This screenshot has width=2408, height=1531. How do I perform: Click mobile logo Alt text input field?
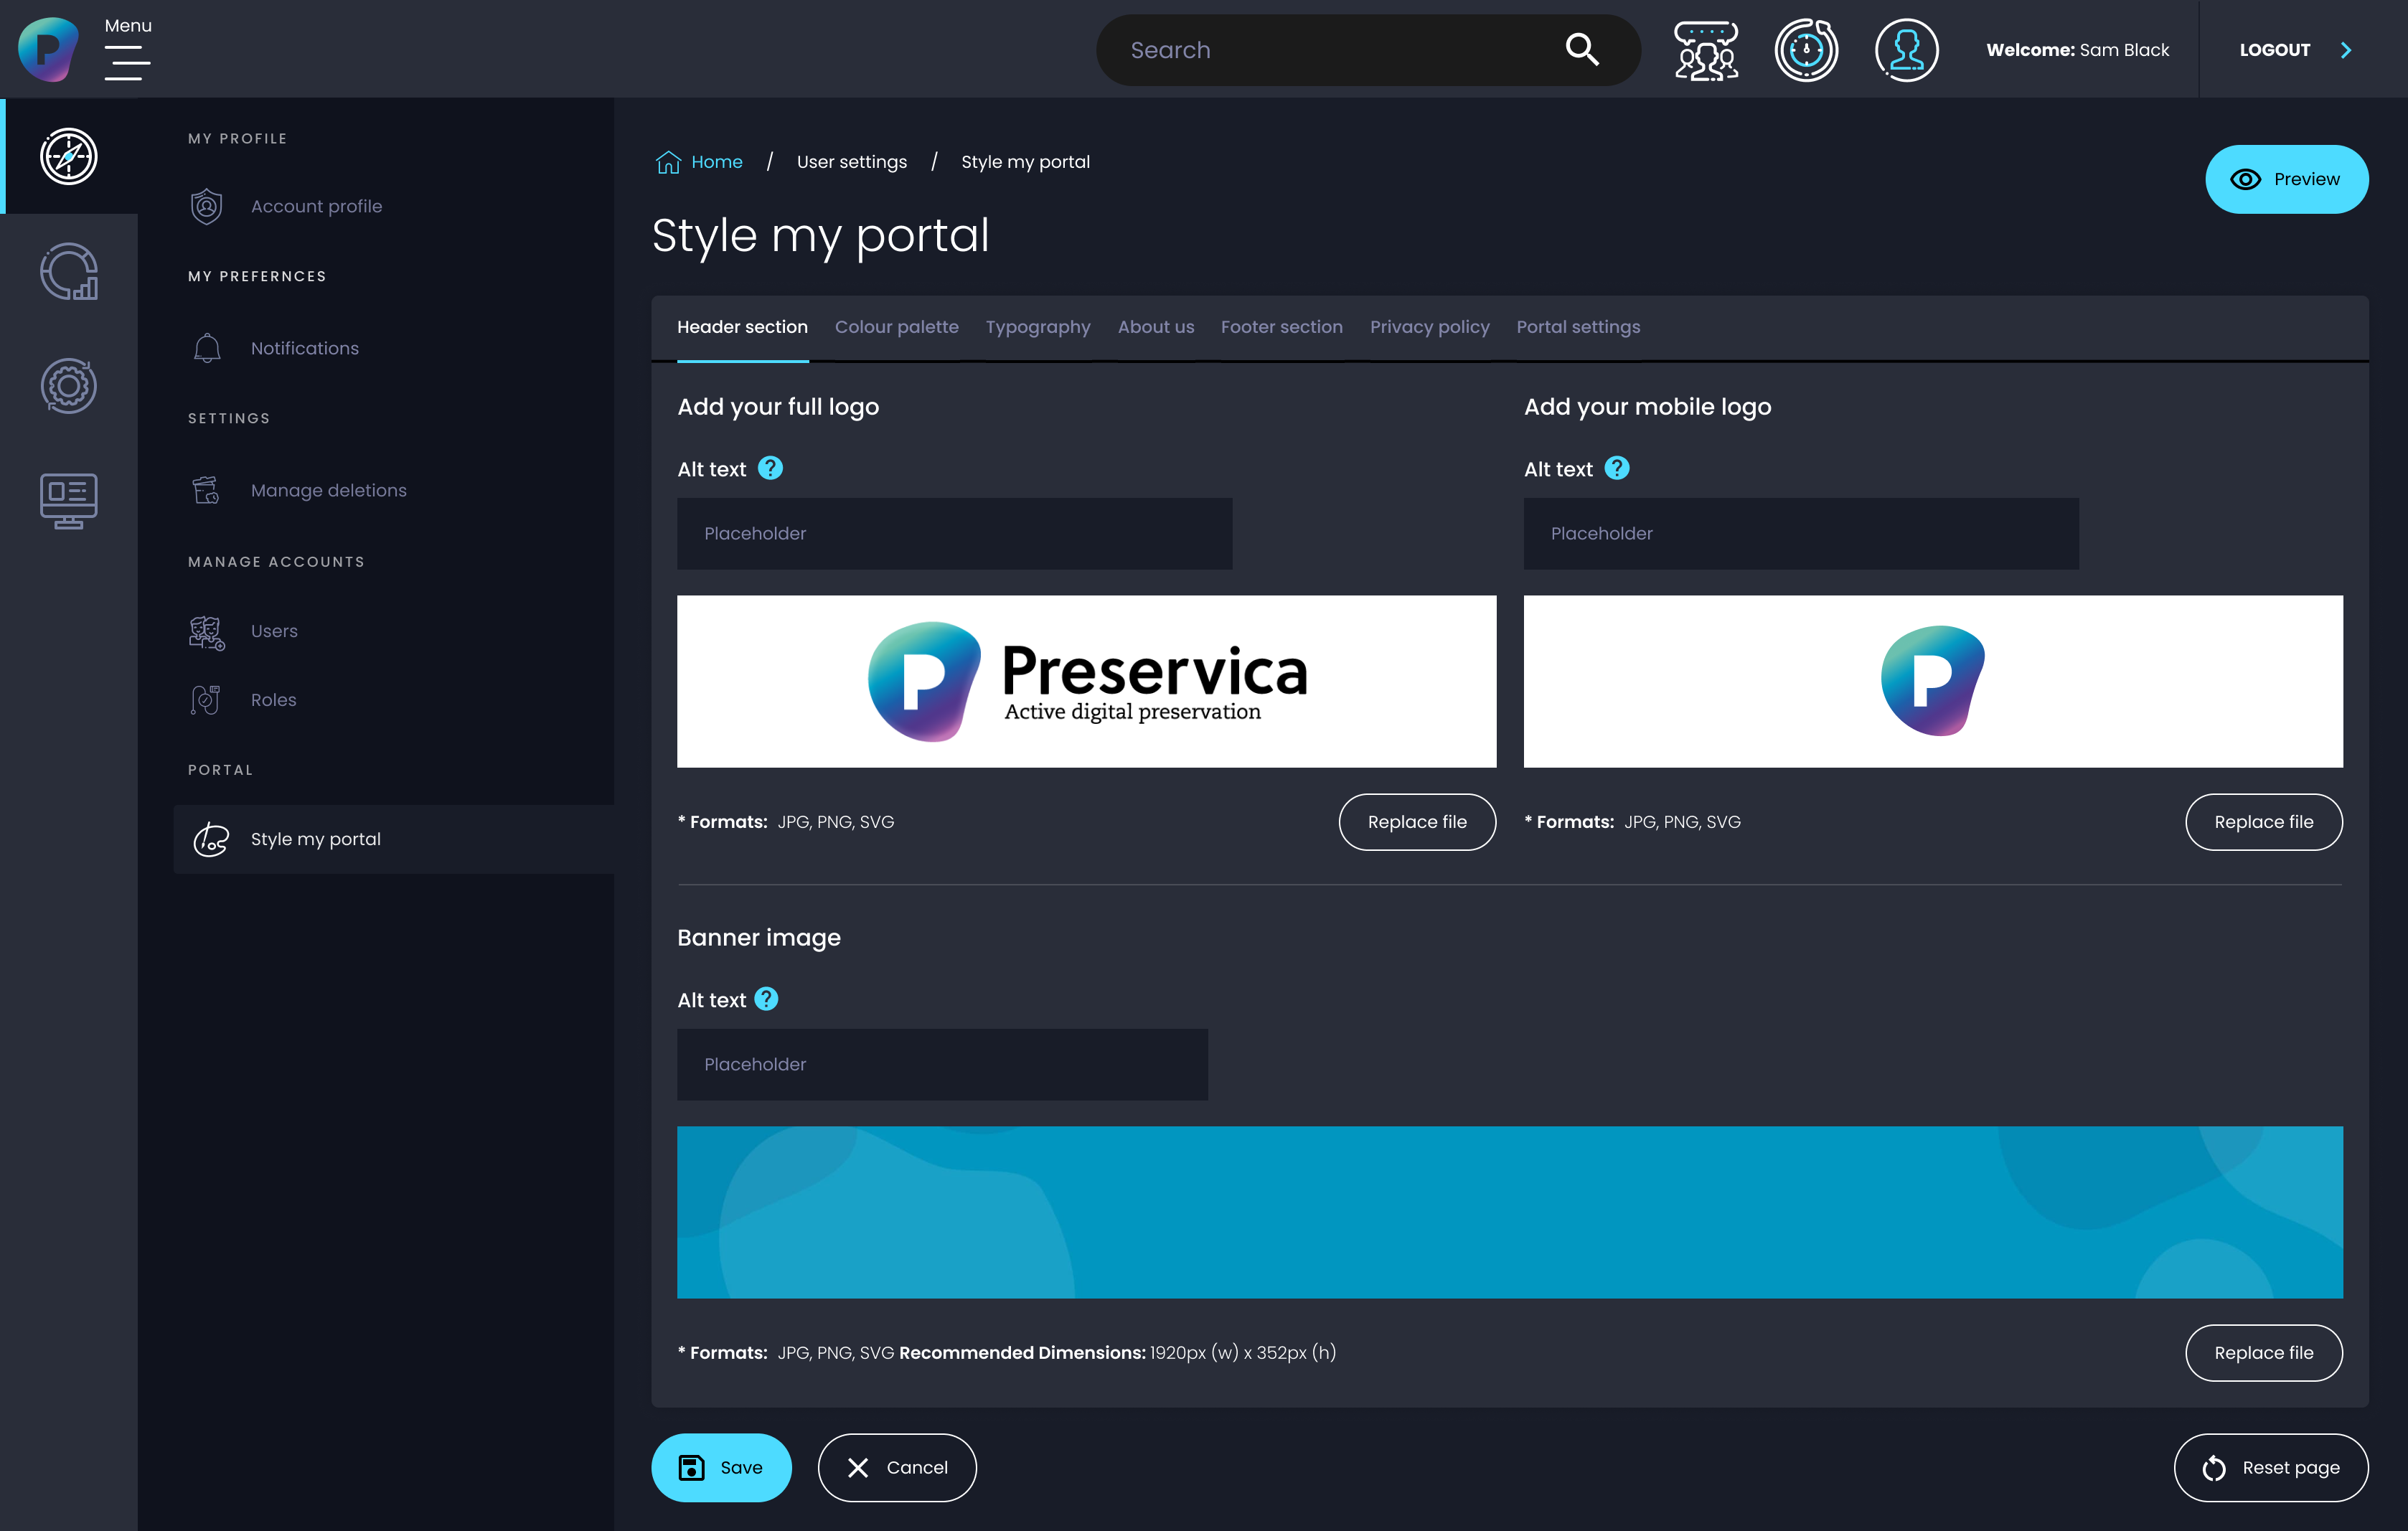click(1800, 533)
